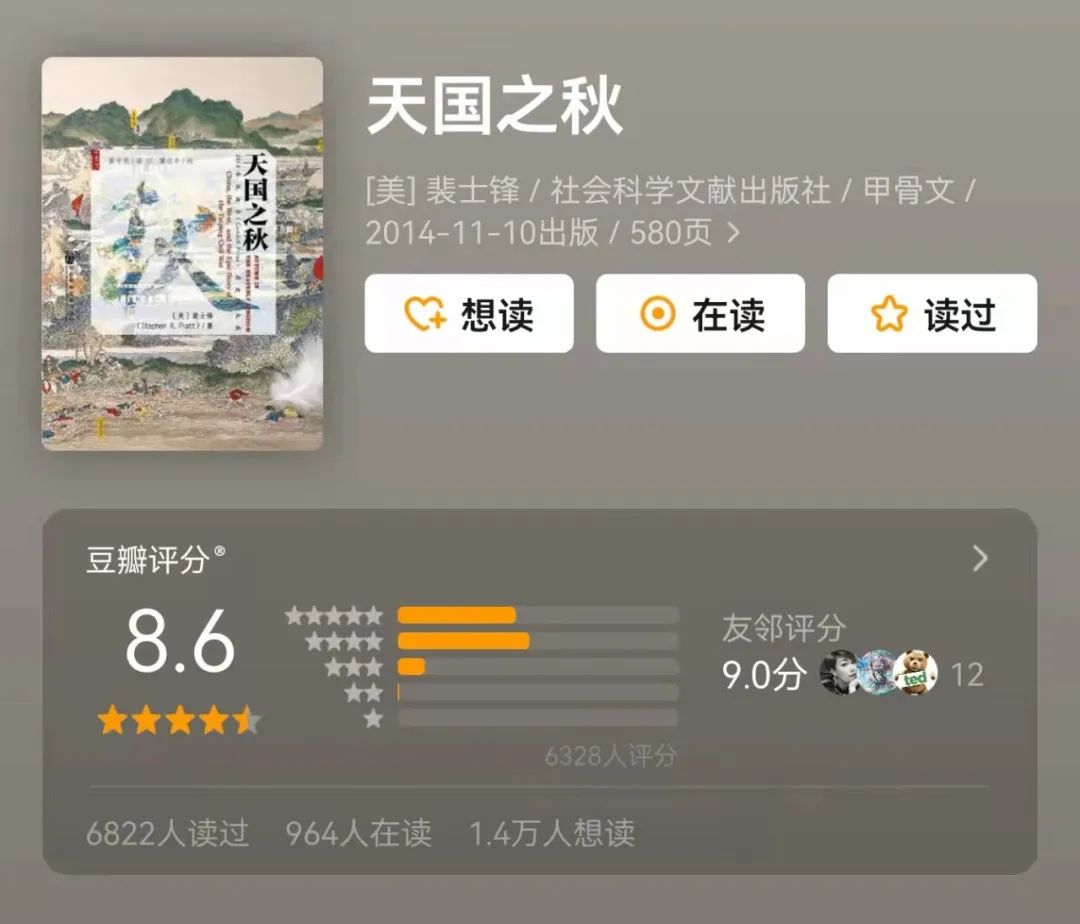Open the ted bear avatar
The width and height of the screenshot is (1080, 924).
915,673
